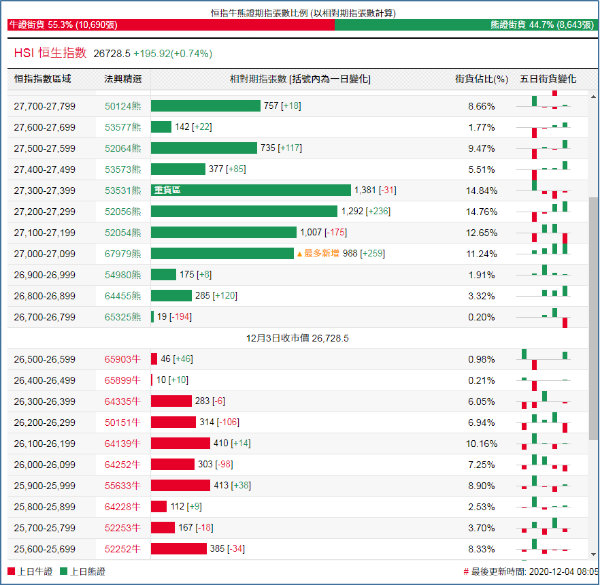Click the green bar for 27,200-27,299
Screen dimensions: 600x585
tap(244, 211)
